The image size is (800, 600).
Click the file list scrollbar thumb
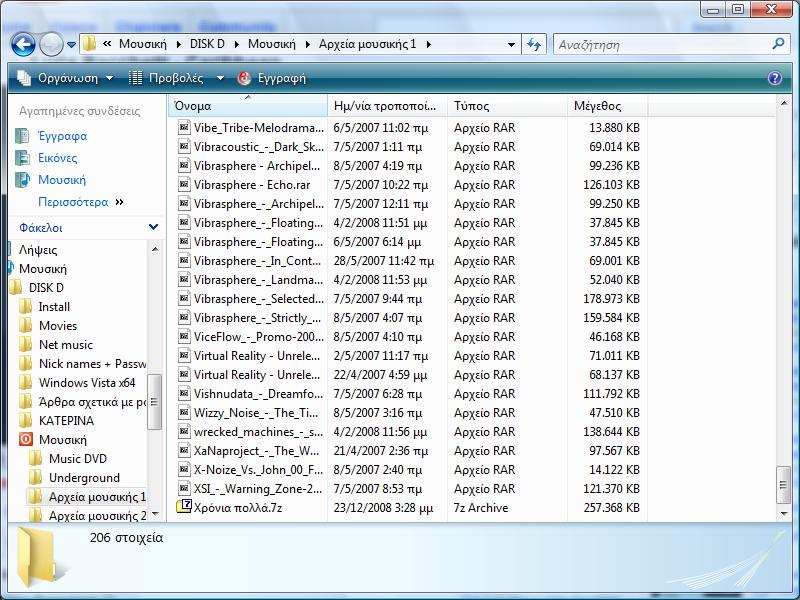(x=784, y=485)
